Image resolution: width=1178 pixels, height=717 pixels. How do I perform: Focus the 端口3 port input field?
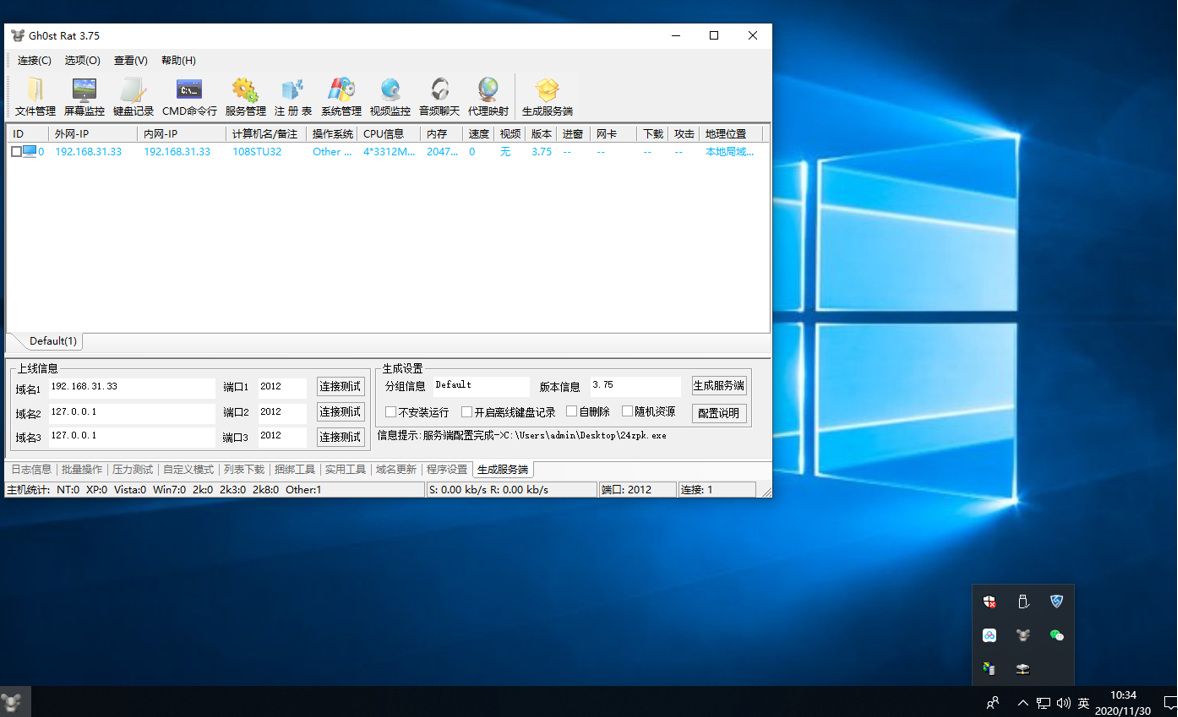(x=282, y=437)
